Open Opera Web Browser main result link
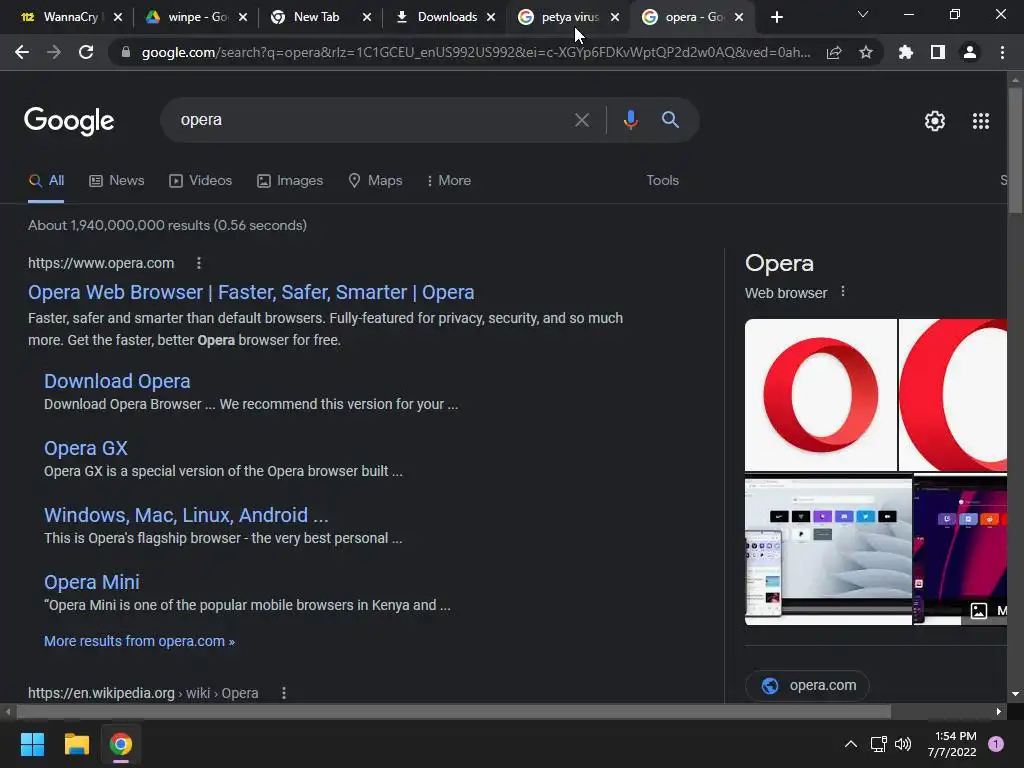 [x=251, y=293]
